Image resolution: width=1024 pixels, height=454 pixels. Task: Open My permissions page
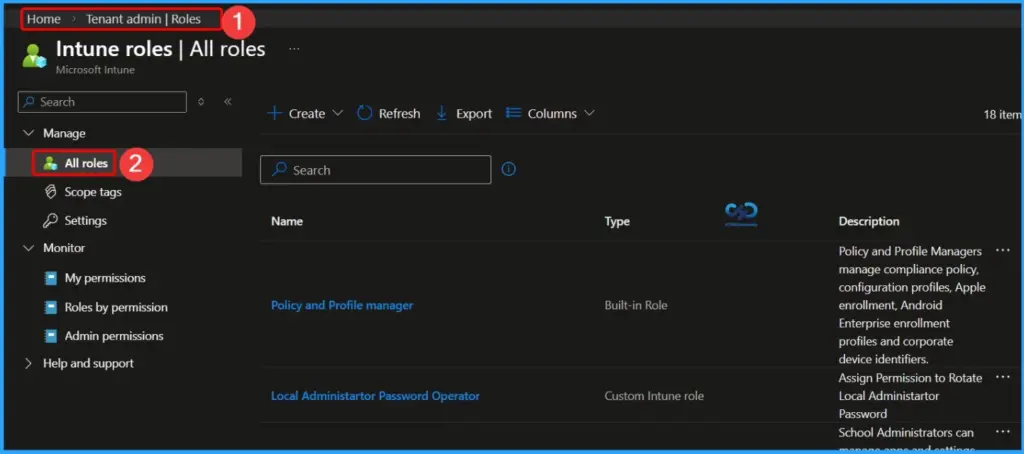[105, 278]
